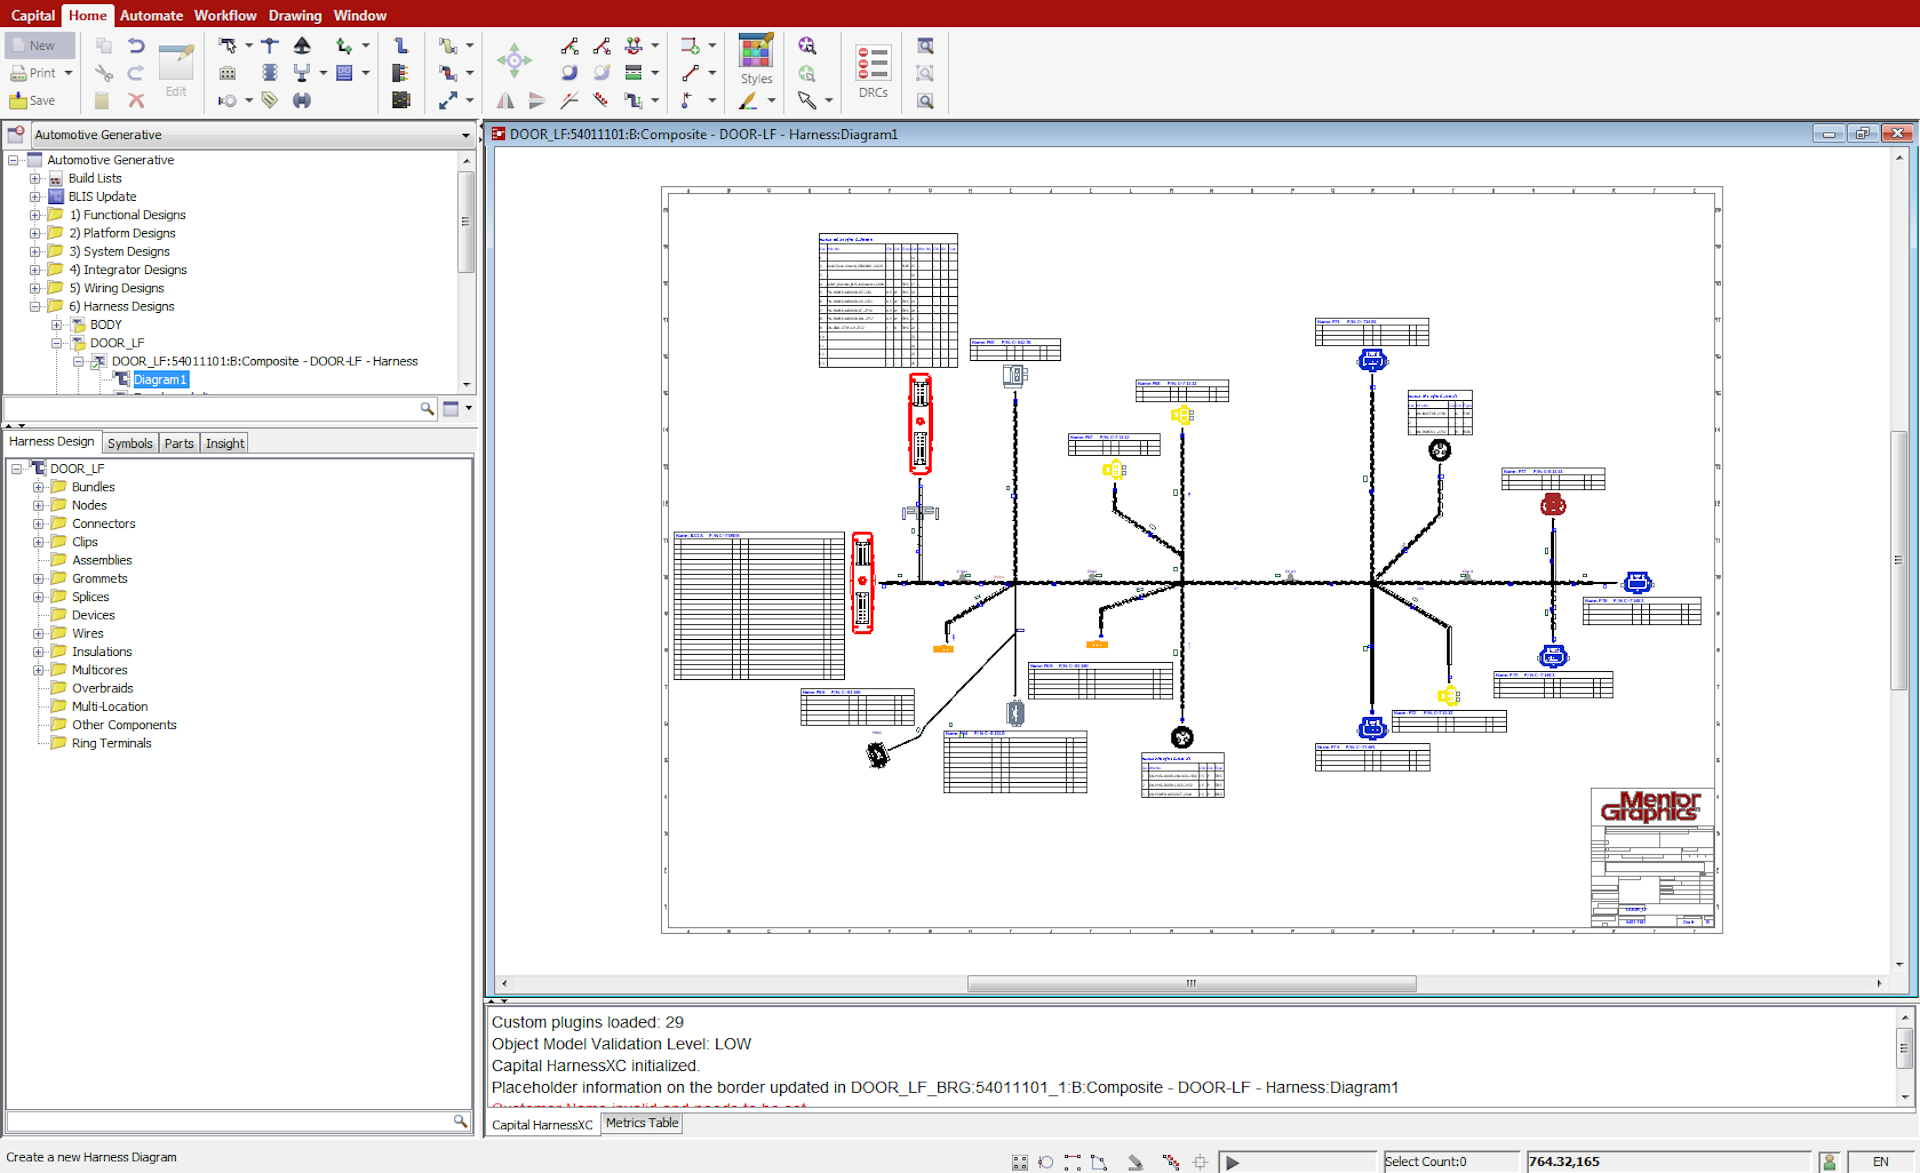
Task: Switch to the Symbols tab
Action: pyautogui.click(x=130, y=443)
